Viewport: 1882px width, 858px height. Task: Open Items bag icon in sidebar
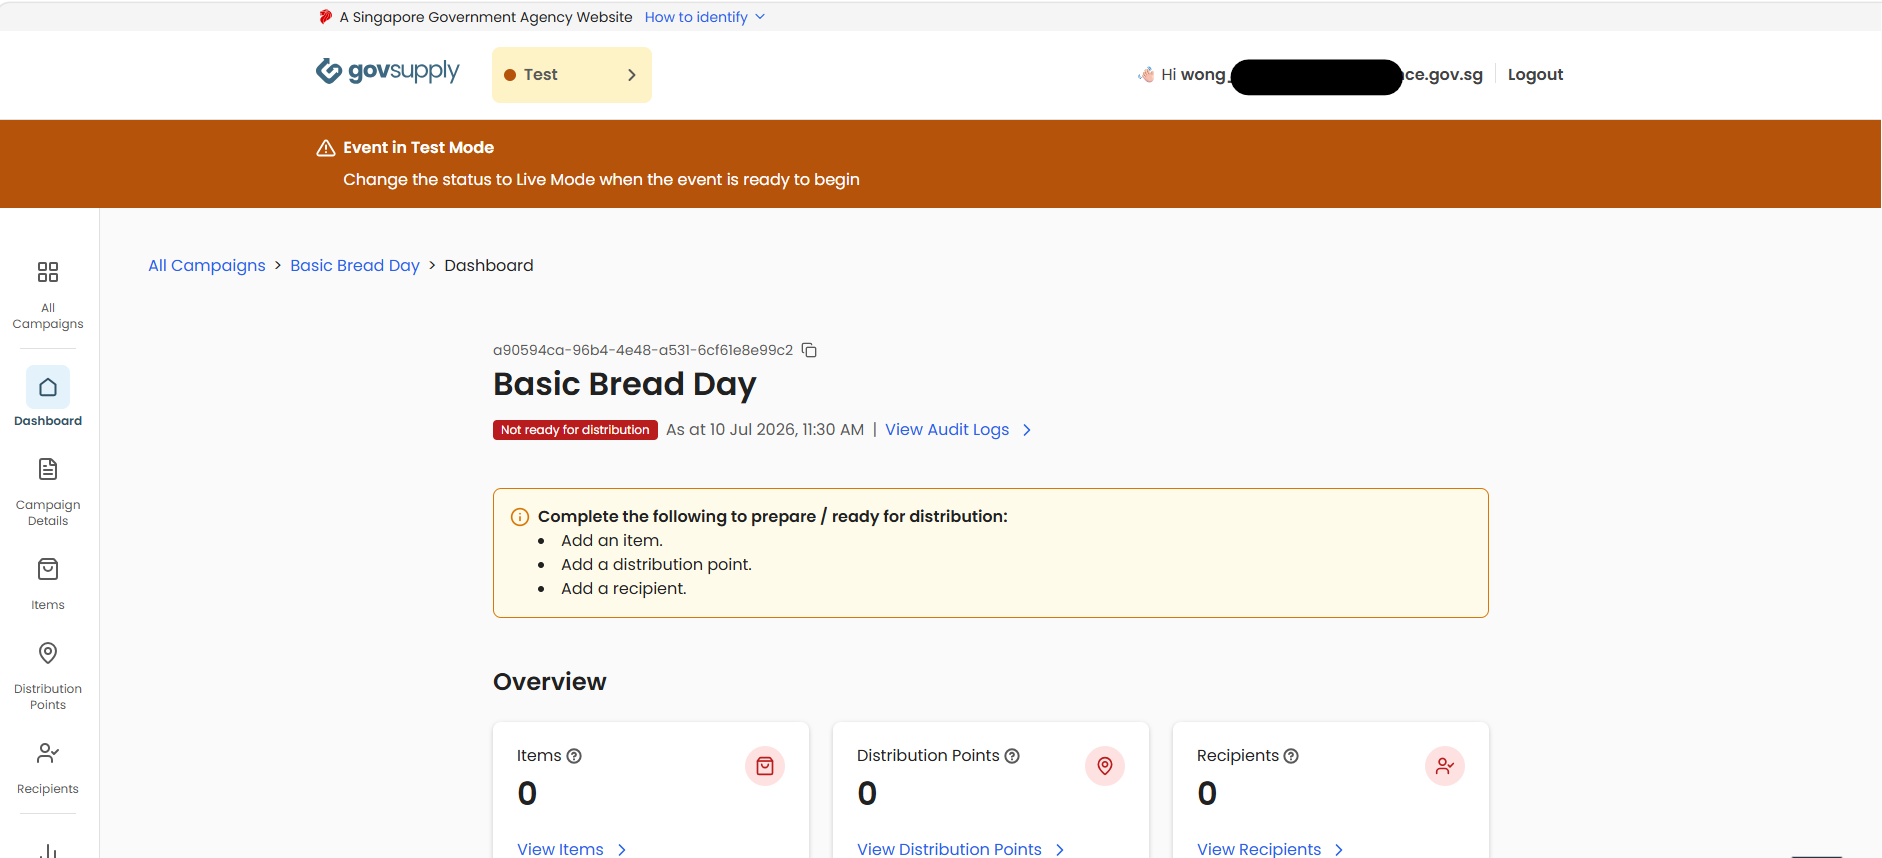48,569
